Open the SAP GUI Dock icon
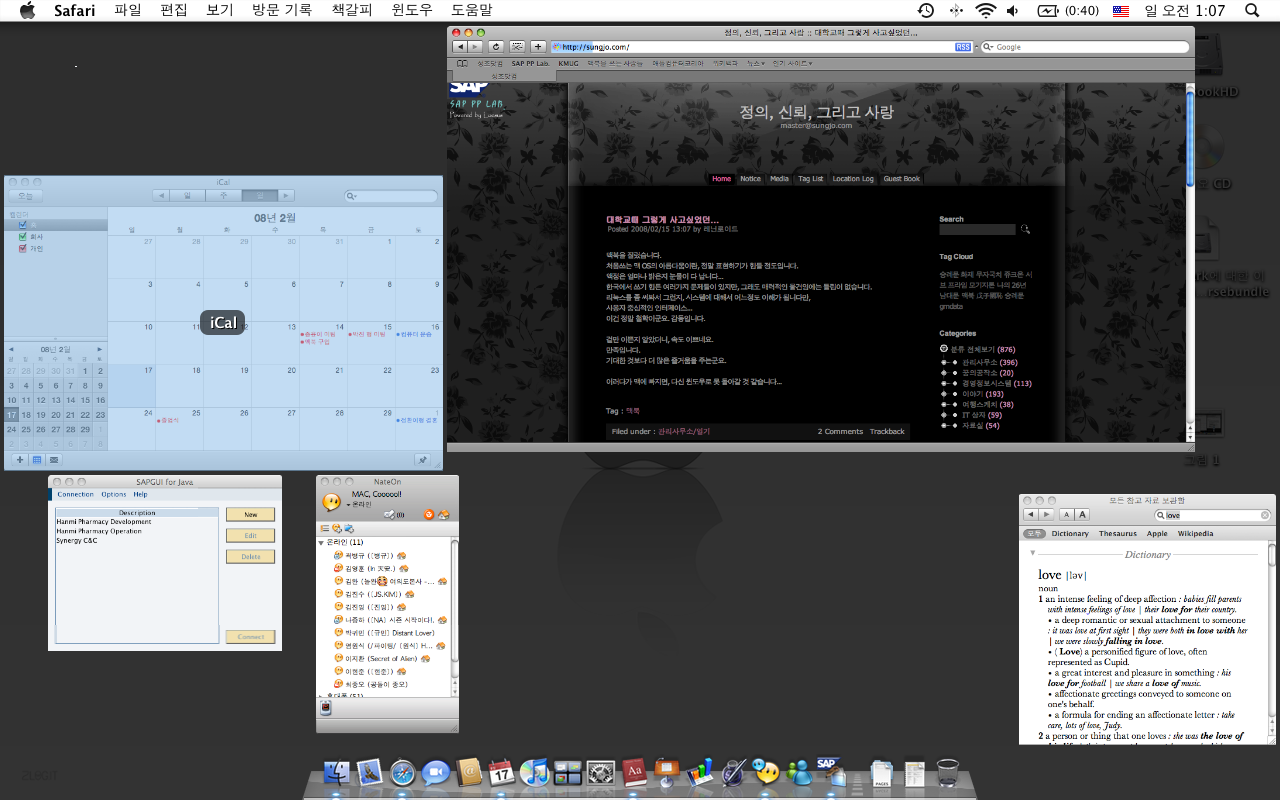The image size is (1280, 800). (832, 771)
